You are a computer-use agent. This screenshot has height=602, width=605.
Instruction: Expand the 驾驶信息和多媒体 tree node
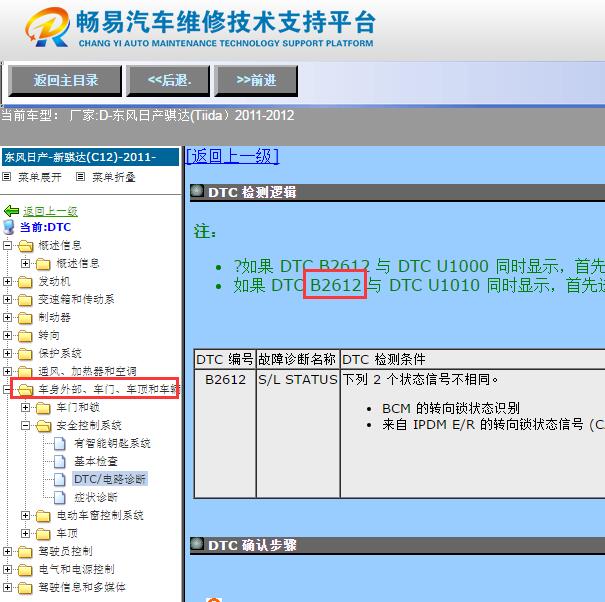(7, 588)
